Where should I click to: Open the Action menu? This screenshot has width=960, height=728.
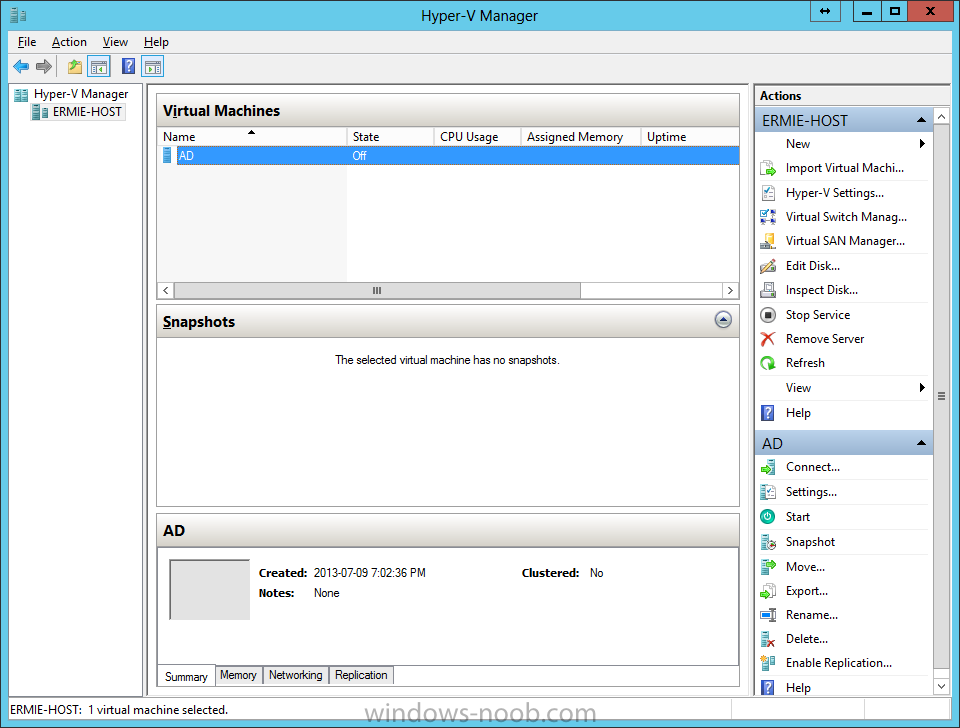[69, 42]
